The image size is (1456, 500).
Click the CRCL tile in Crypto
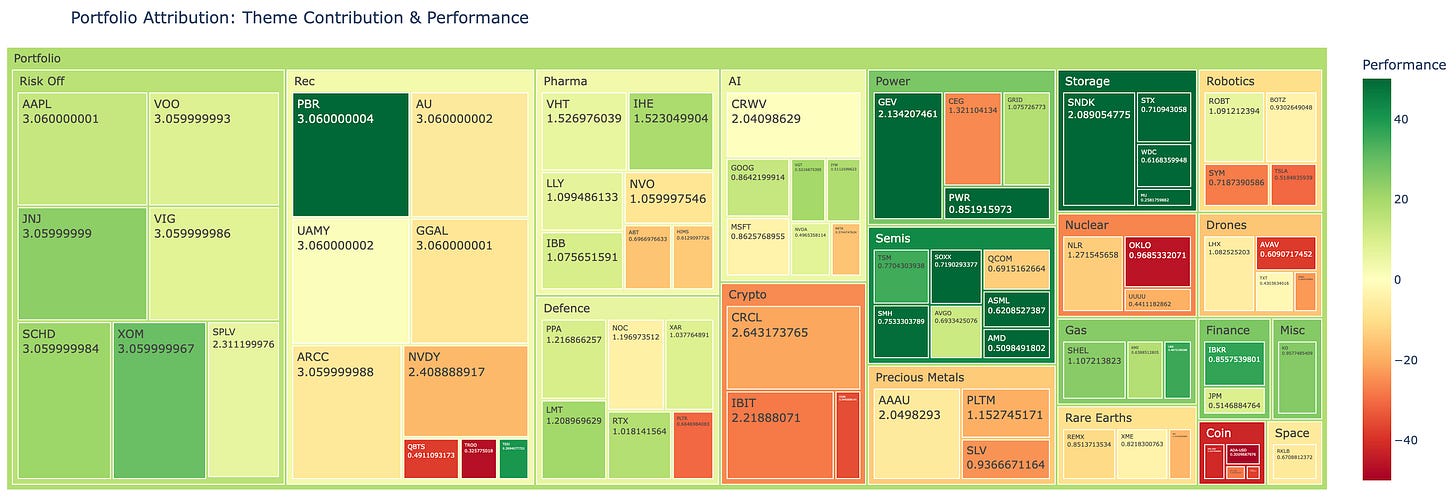point(794,347)
